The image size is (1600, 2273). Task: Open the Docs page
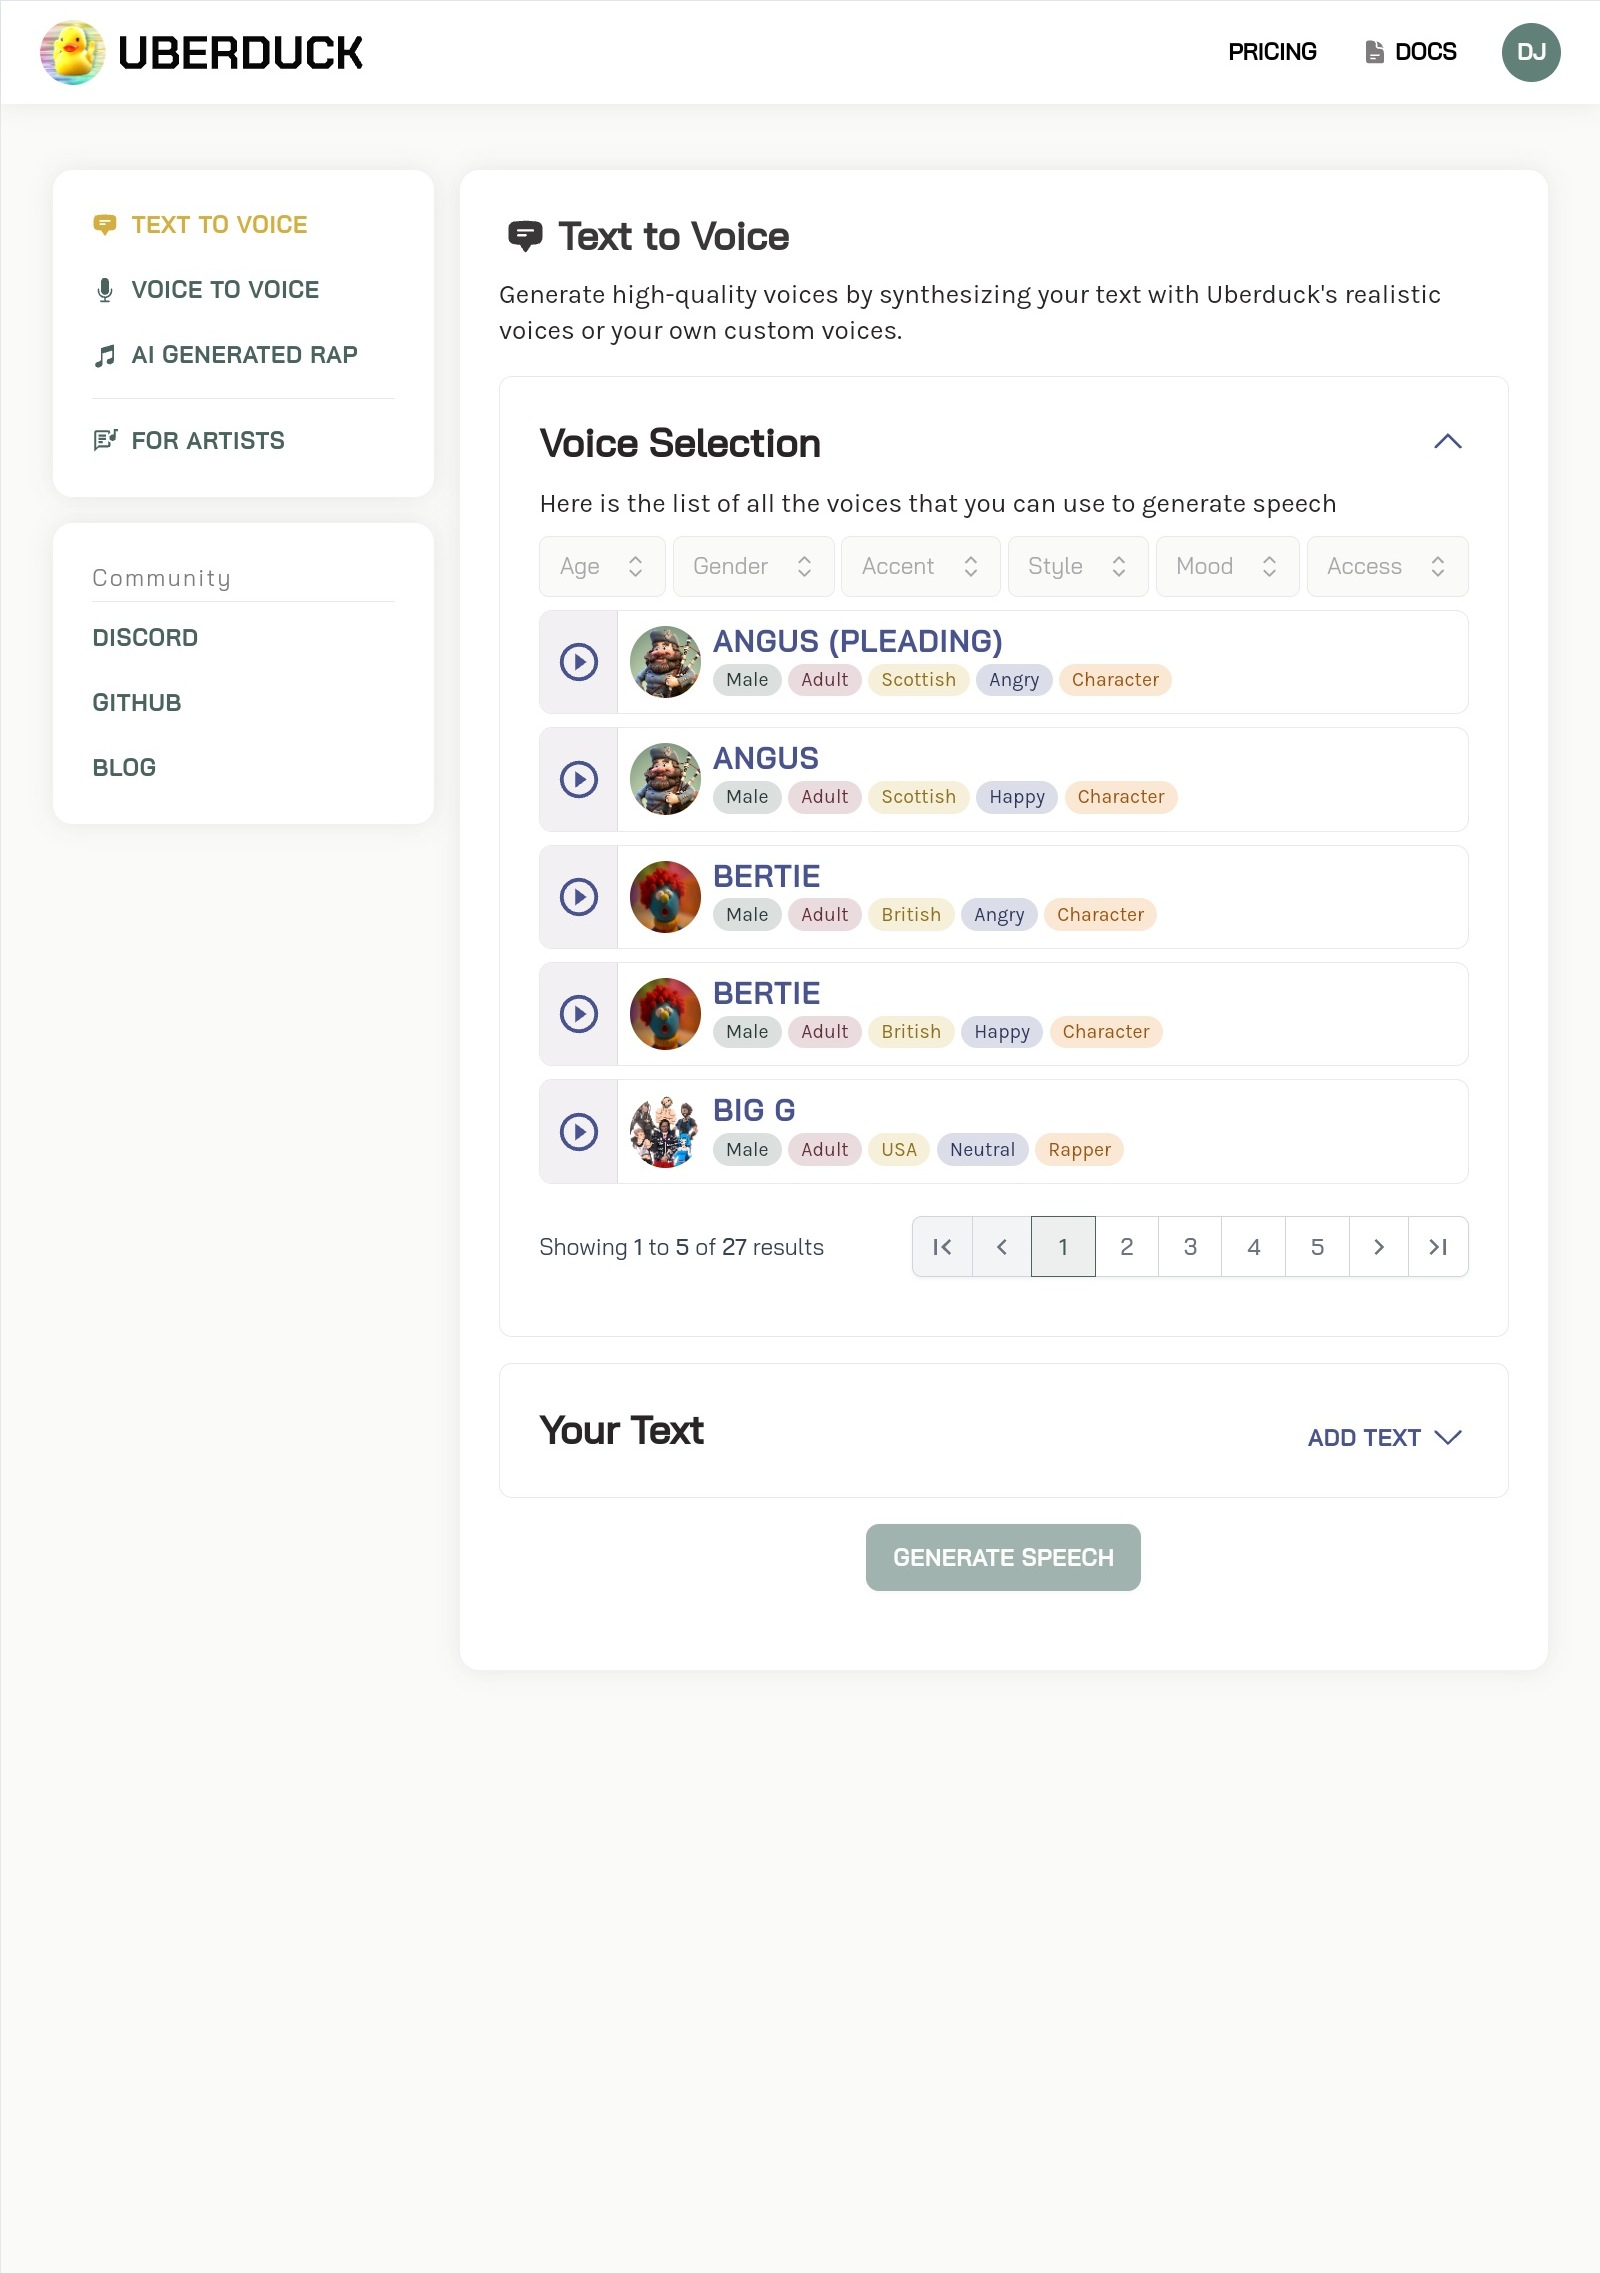click(x=1411, y=52)
